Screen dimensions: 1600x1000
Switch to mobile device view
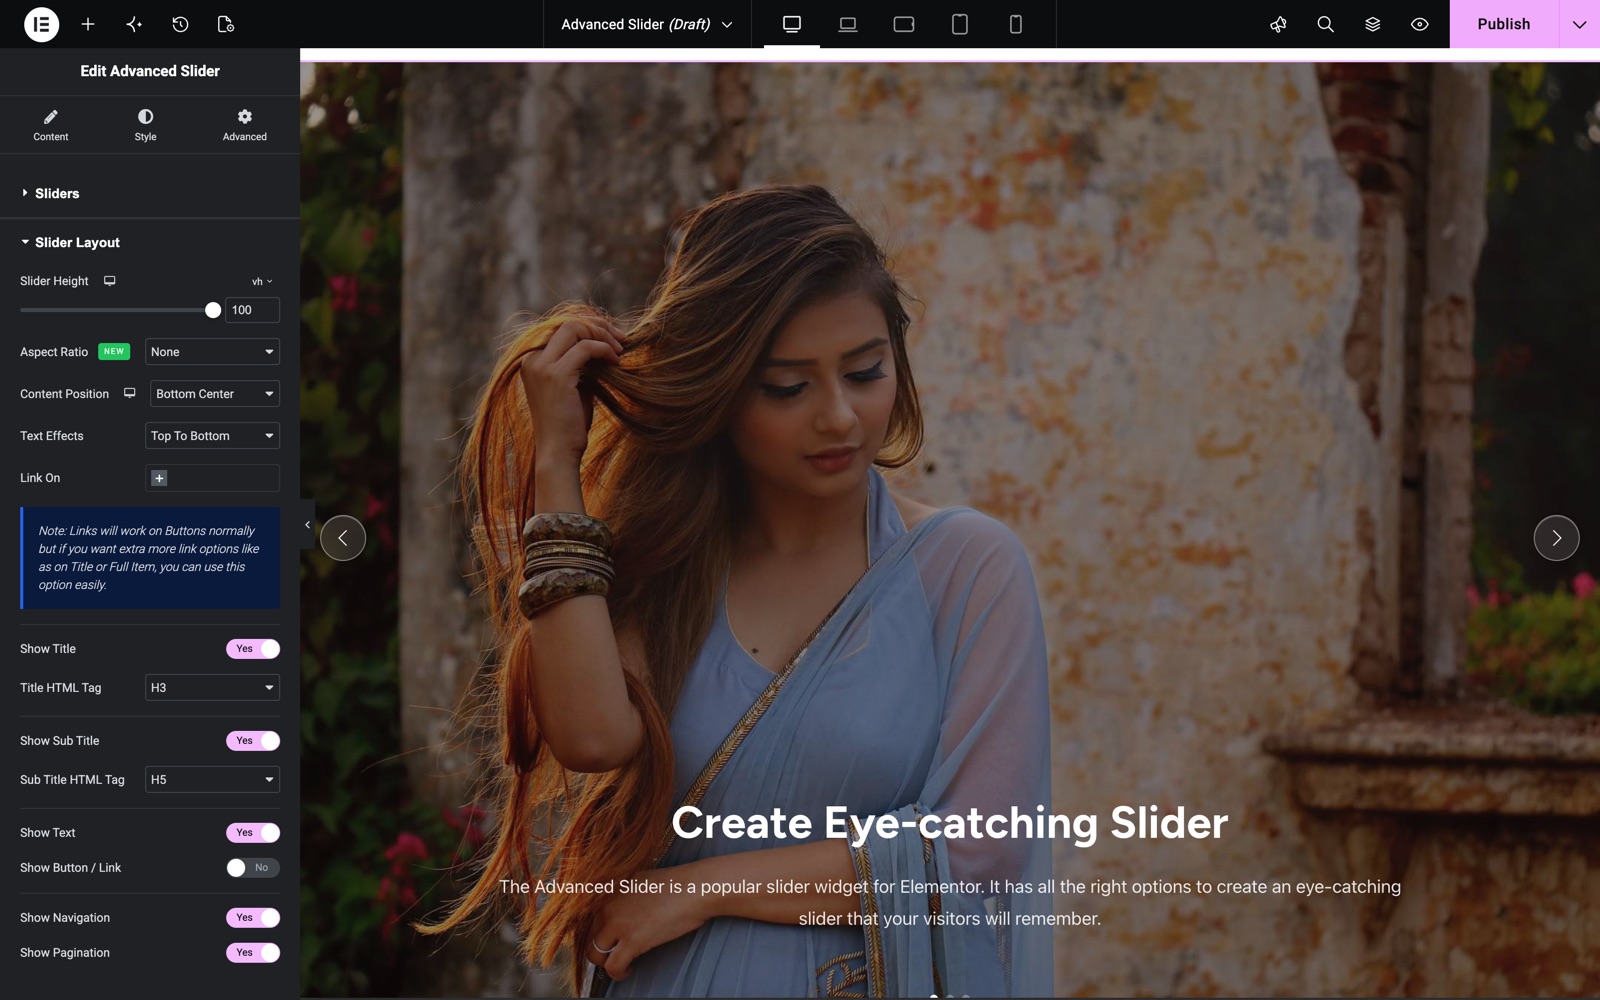1016,24
